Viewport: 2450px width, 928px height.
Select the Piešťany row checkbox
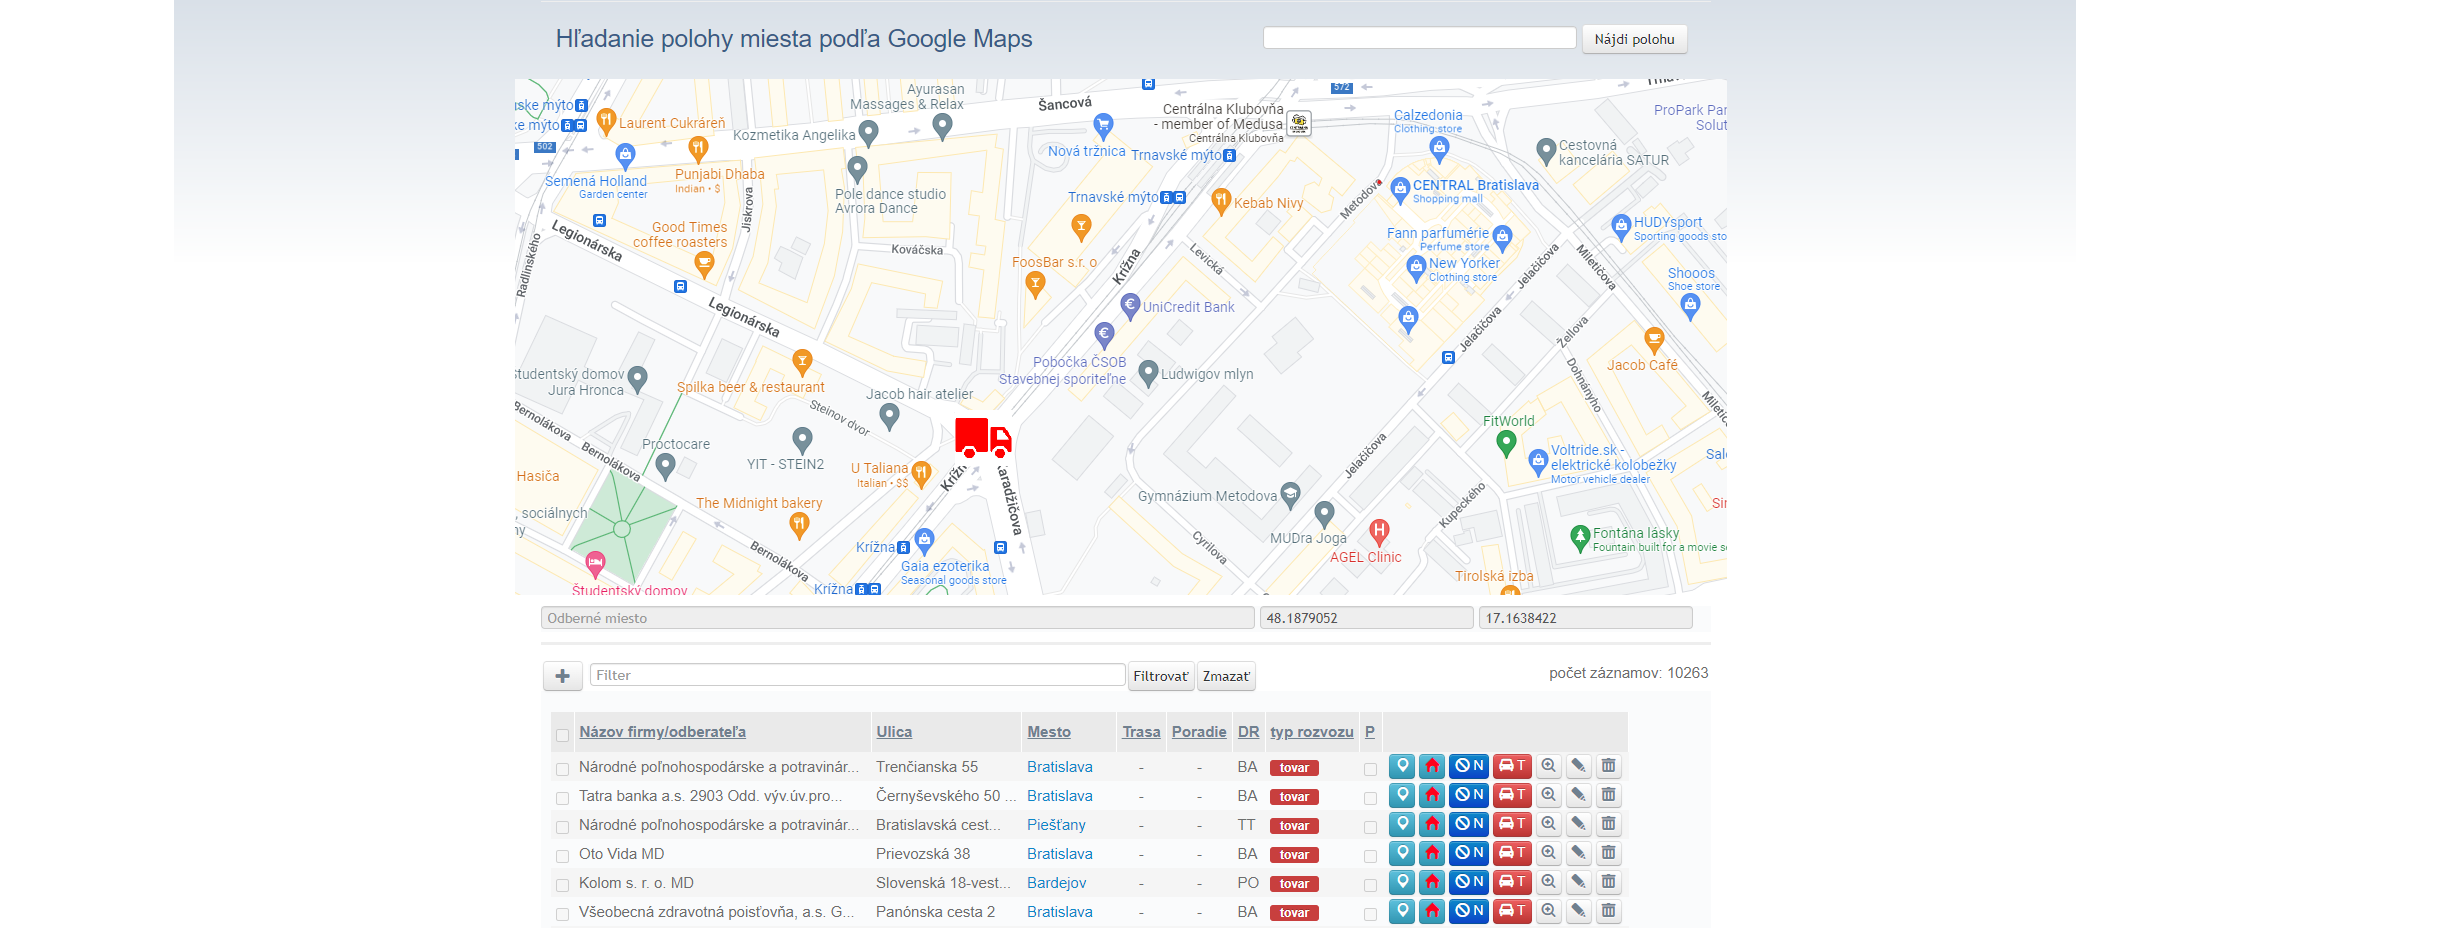coord(562,827)
